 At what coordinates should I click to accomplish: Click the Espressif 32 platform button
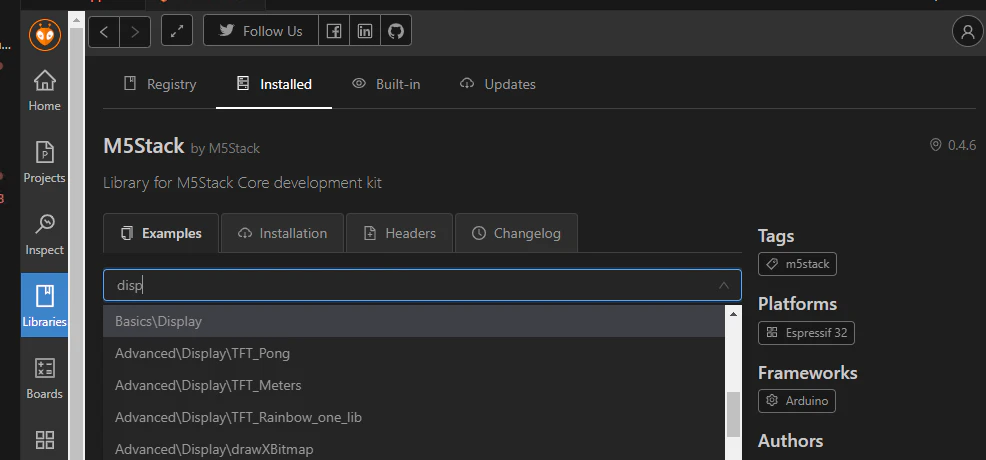point(806,332)
